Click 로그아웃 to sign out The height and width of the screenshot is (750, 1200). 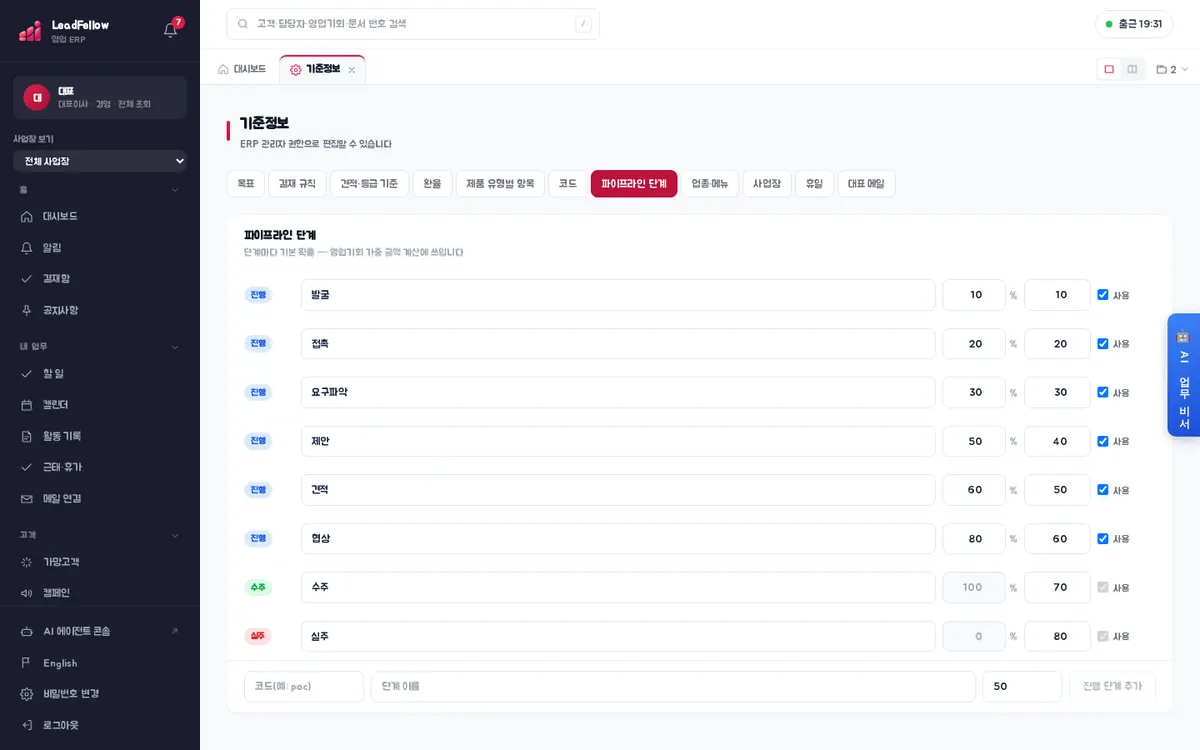point(100,725)
